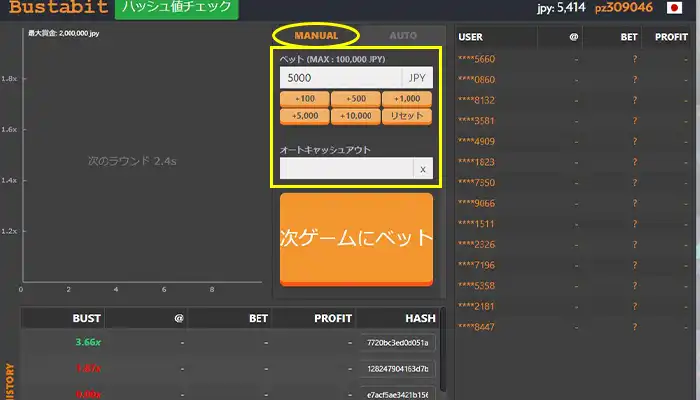Click the 3.66x bust value
700x400 pixels.
(88, 342)
